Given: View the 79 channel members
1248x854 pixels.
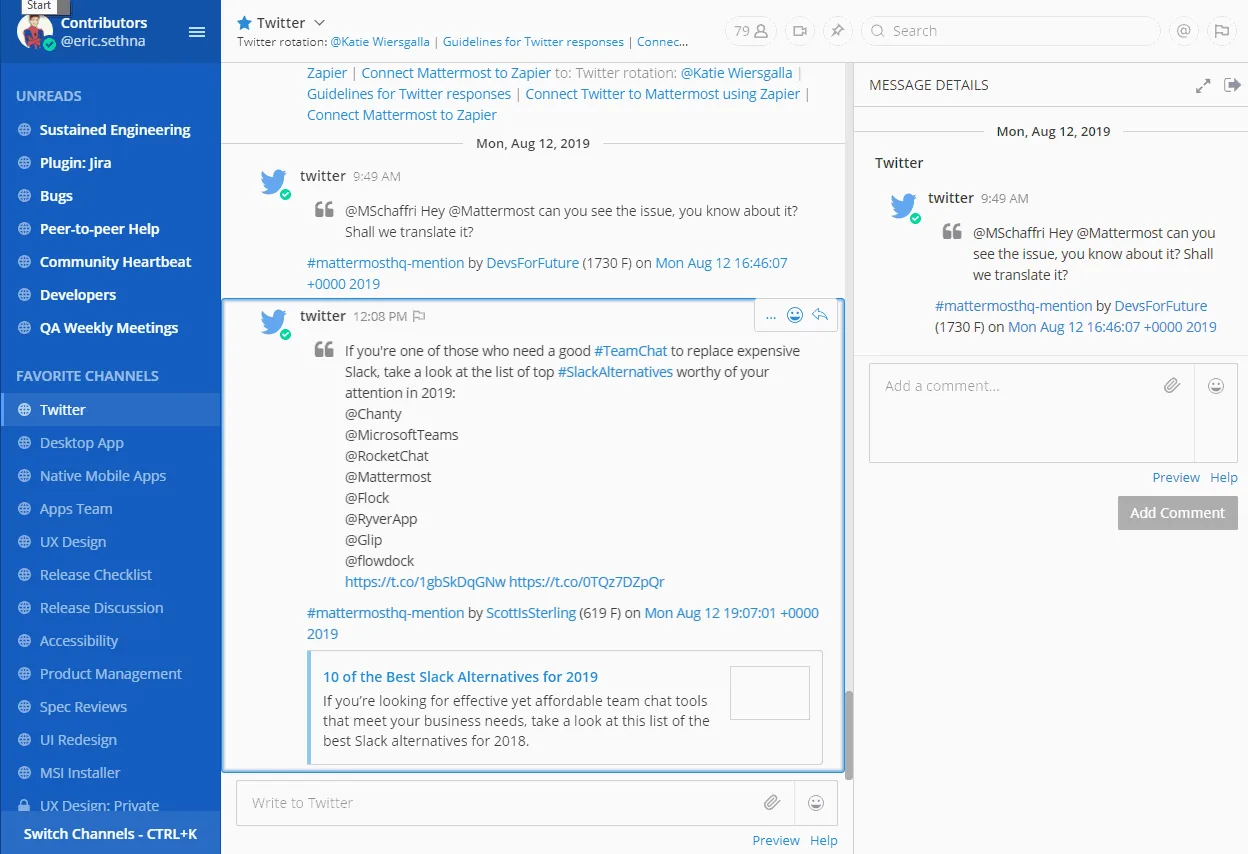Looking at the screenshot, I should pos(750,31).
